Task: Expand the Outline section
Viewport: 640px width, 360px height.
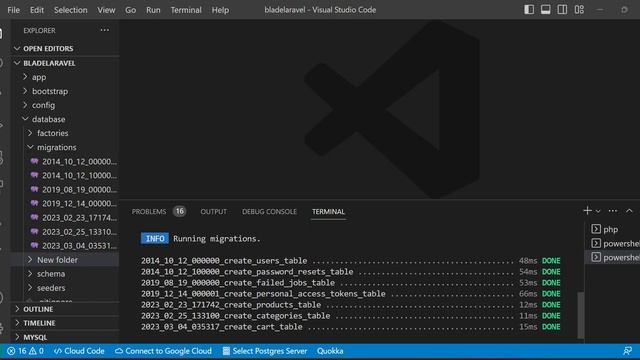Action: coord(65,309)
